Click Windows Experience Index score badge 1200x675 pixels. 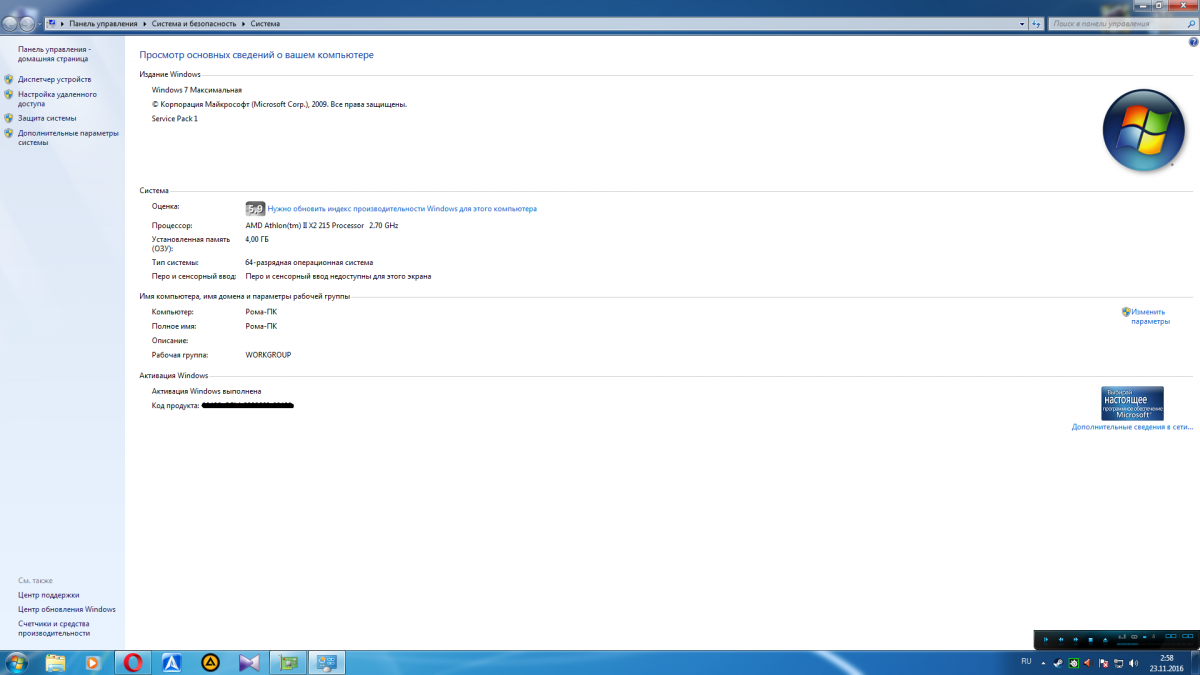click(255, 209)
